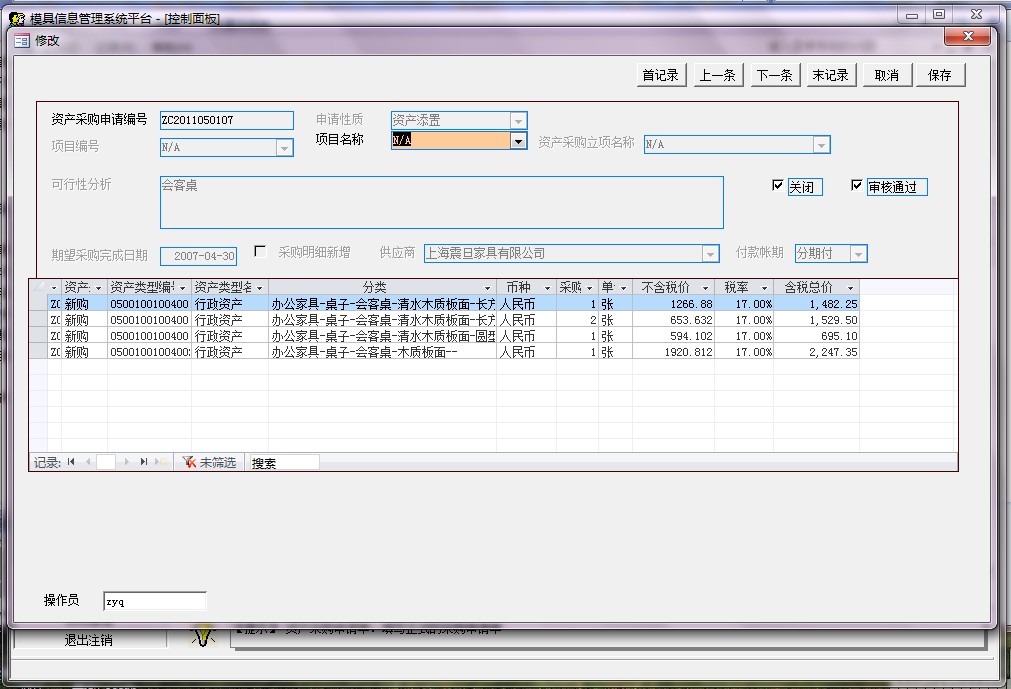Advance to next record in grid navigator
Screen dimensions: 1011x689
126,461
